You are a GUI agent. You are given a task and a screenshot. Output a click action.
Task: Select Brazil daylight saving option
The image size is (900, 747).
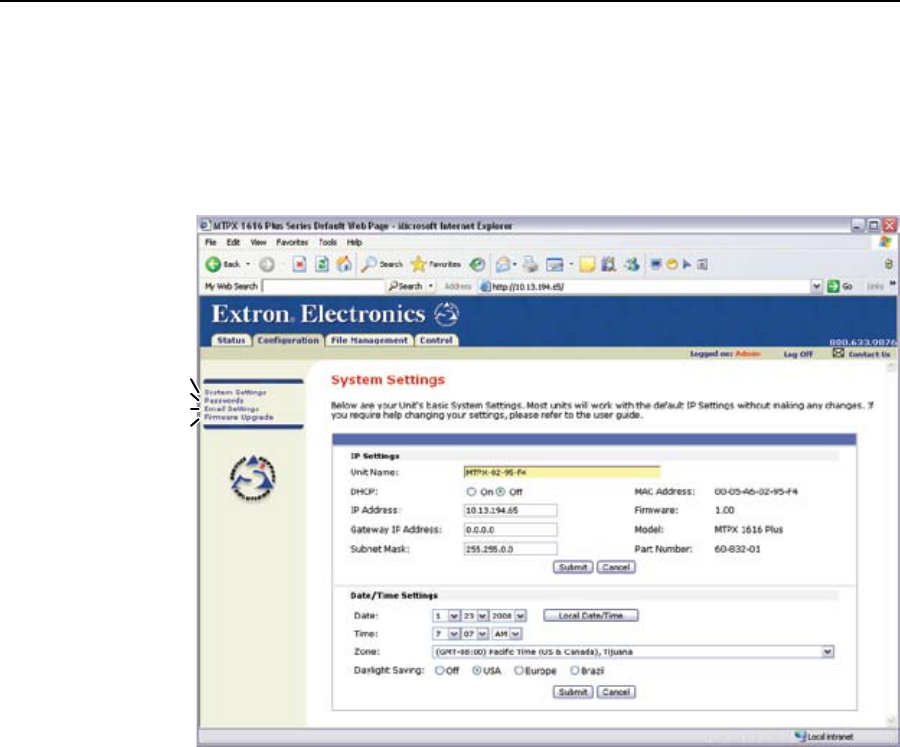pyautogui.click(x=575, y=670)
